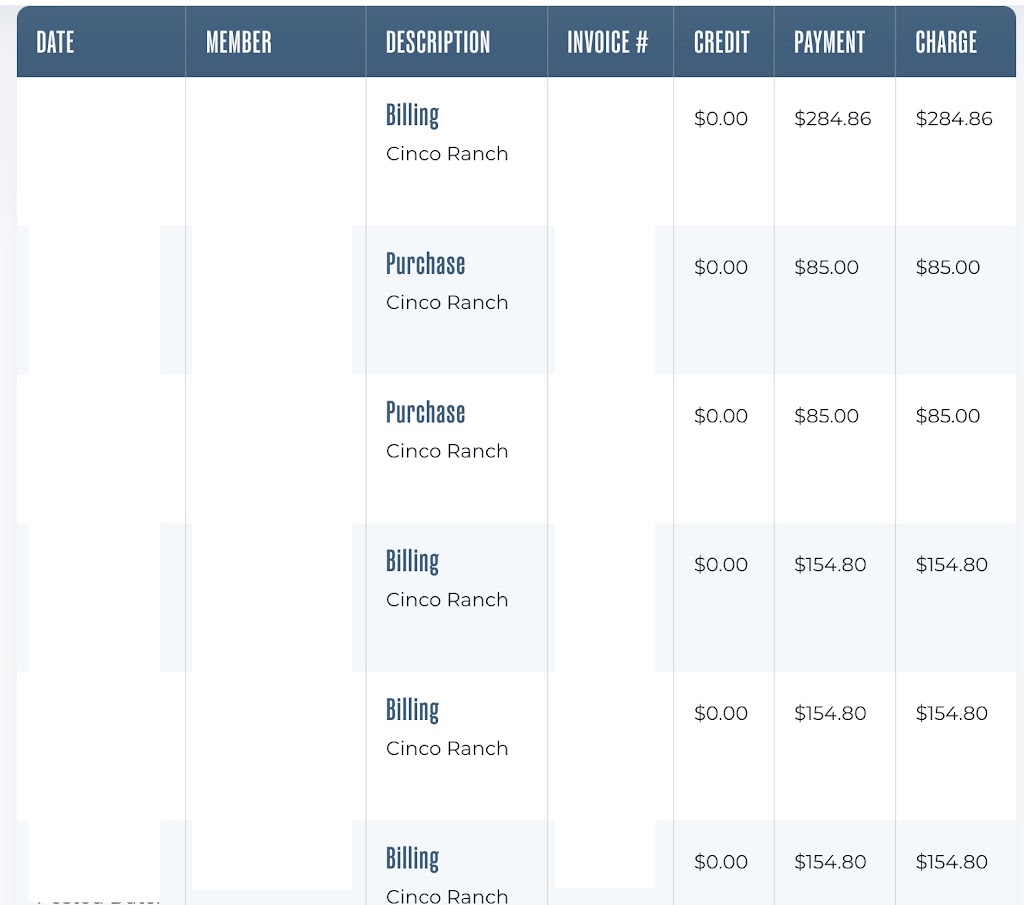1024x905 pixels.
Task: Click the $85.00 payment in first Purchase row
Action: click(826, 268)
